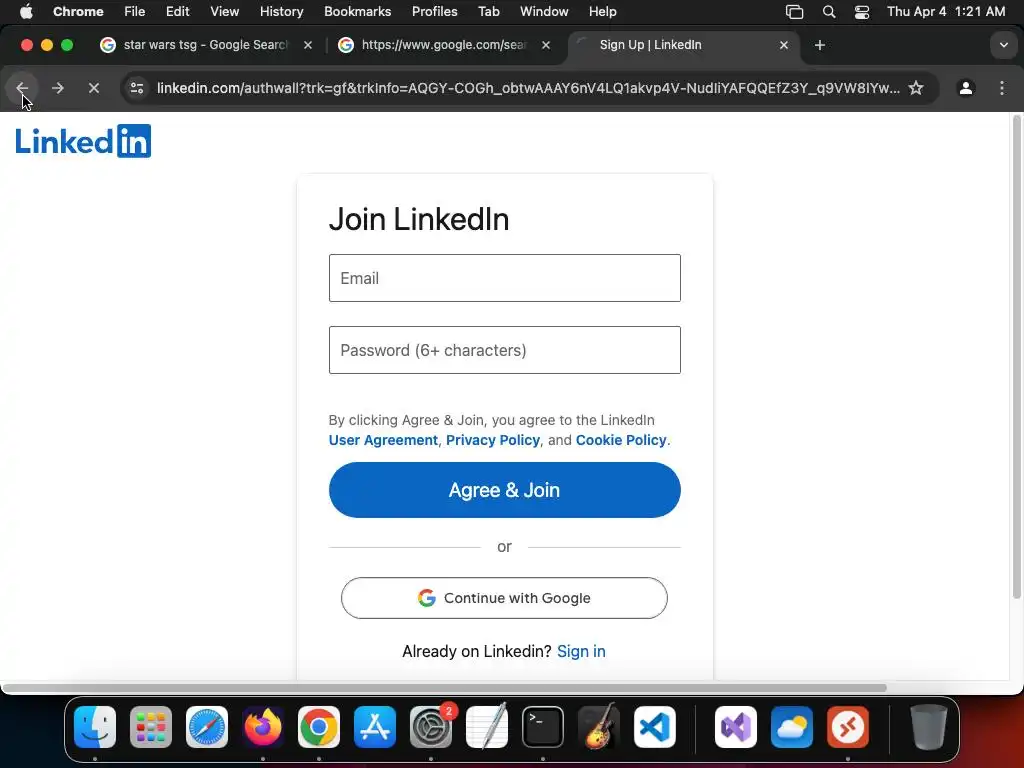Open Google Chrome from the Dock
The image size is (1024, 768).
tap(319, 727)
